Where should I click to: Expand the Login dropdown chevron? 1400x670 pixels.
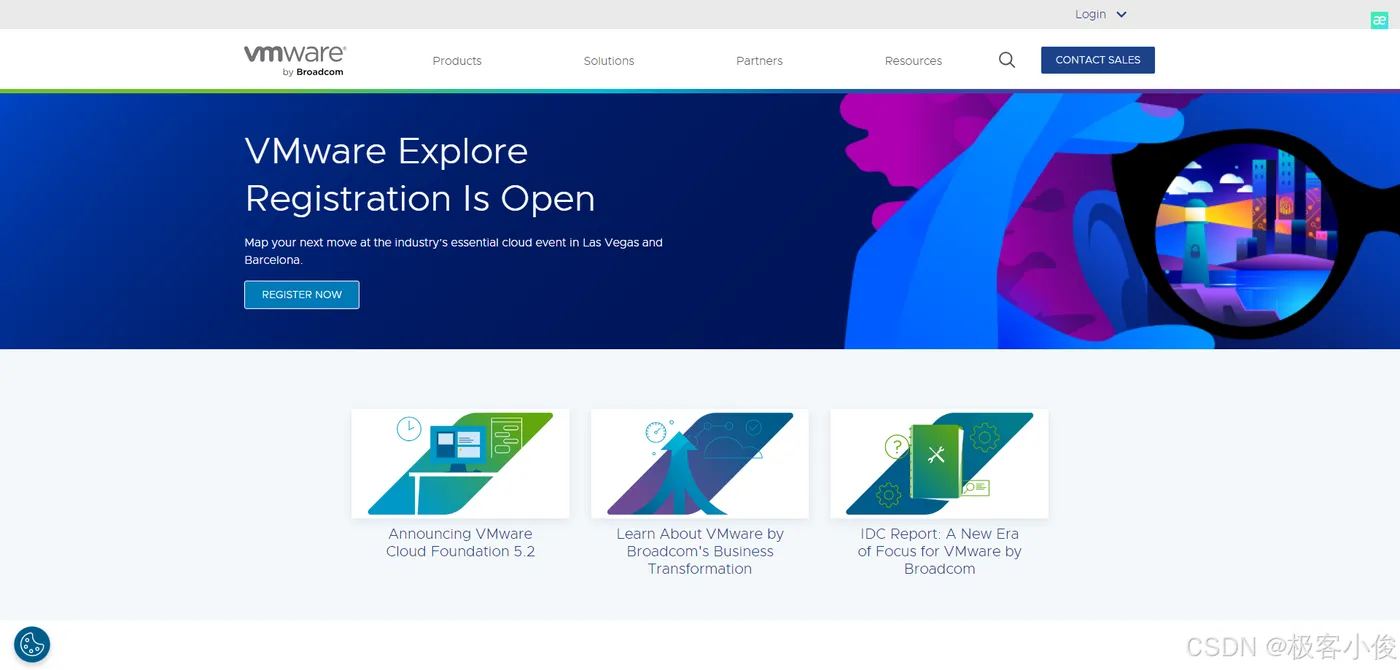[1121, 15]
